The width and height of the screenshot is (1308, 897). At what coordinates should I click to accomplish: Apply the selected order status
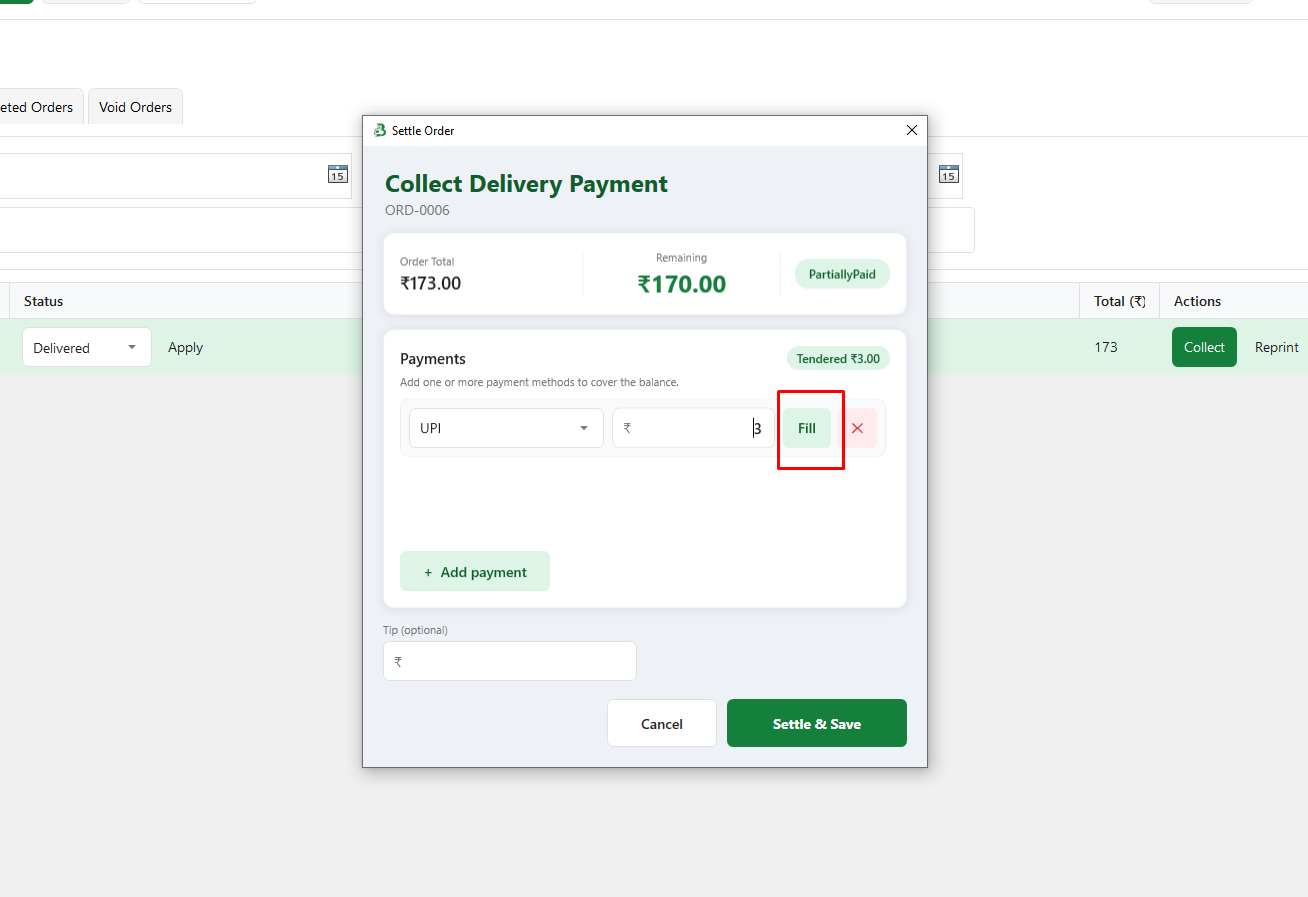185,347
